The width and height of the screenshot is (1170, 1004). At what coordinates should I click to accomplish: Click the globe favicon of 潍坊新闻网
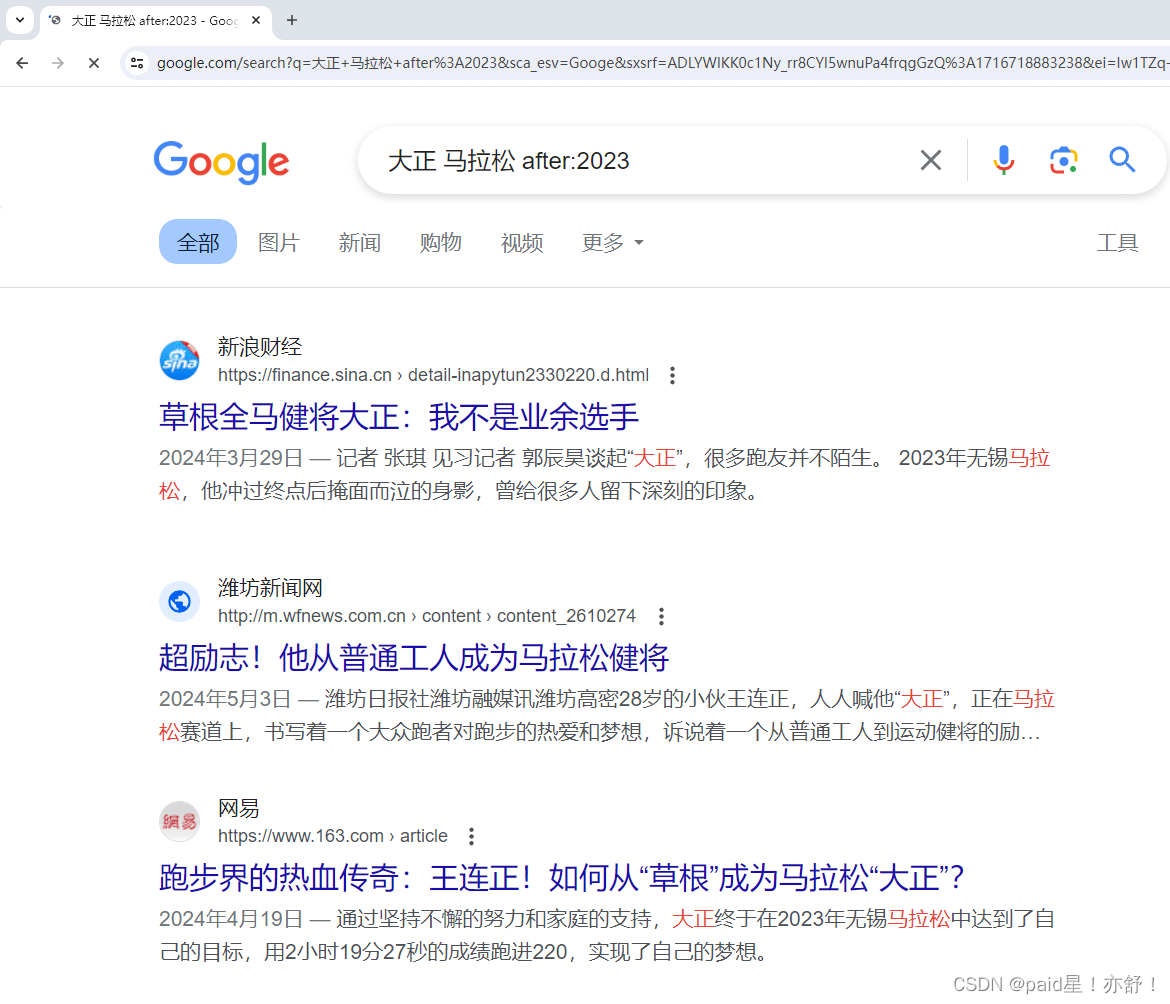[x=180, y=601]
